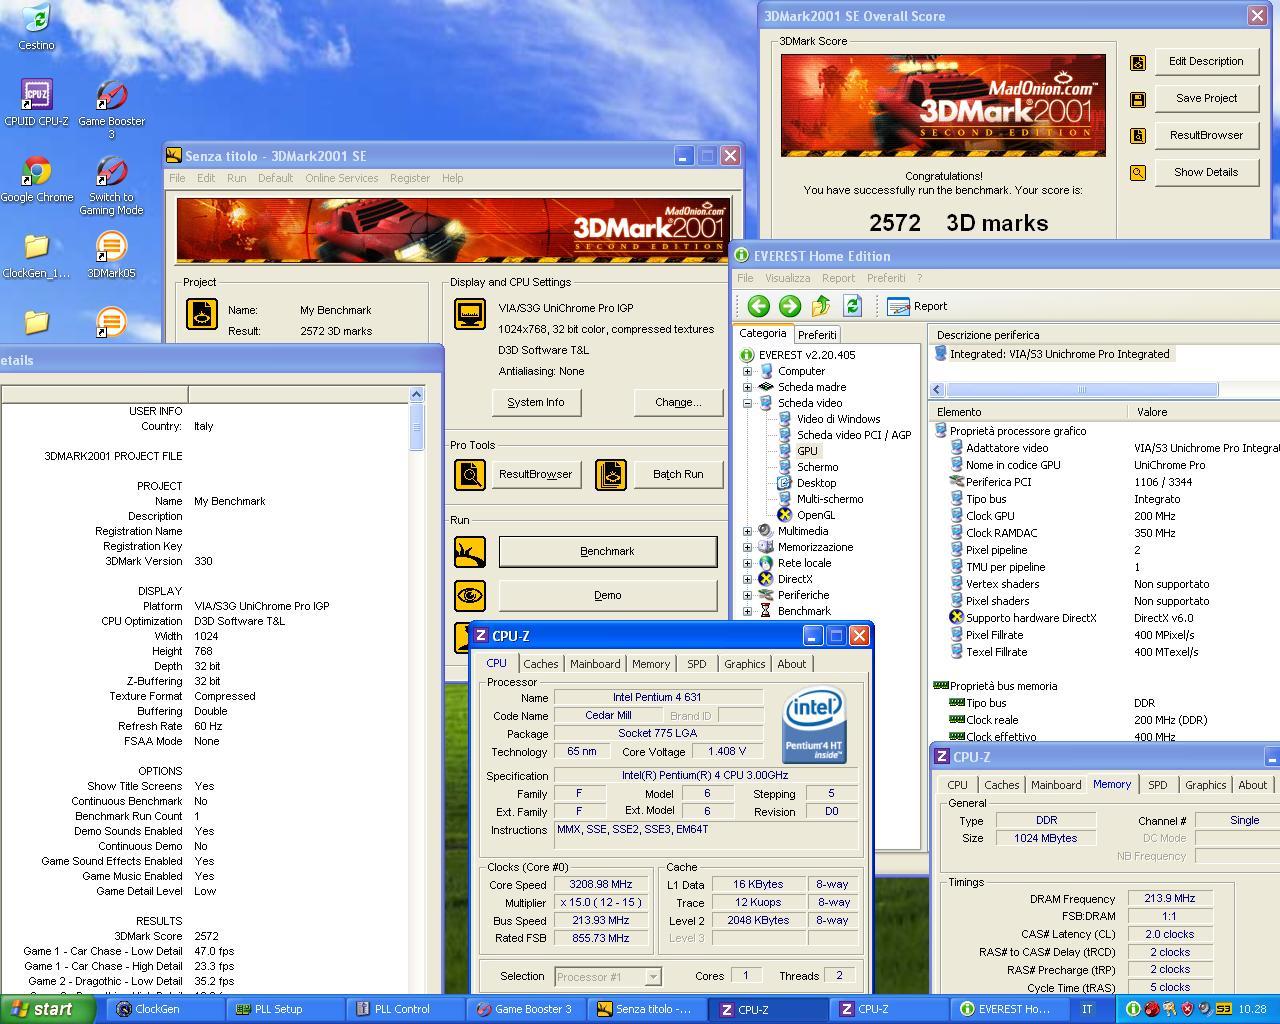Screen dimensions: 1280x1024
Task: Expand the Memorizzazione tree node
Action: point(747,547)
